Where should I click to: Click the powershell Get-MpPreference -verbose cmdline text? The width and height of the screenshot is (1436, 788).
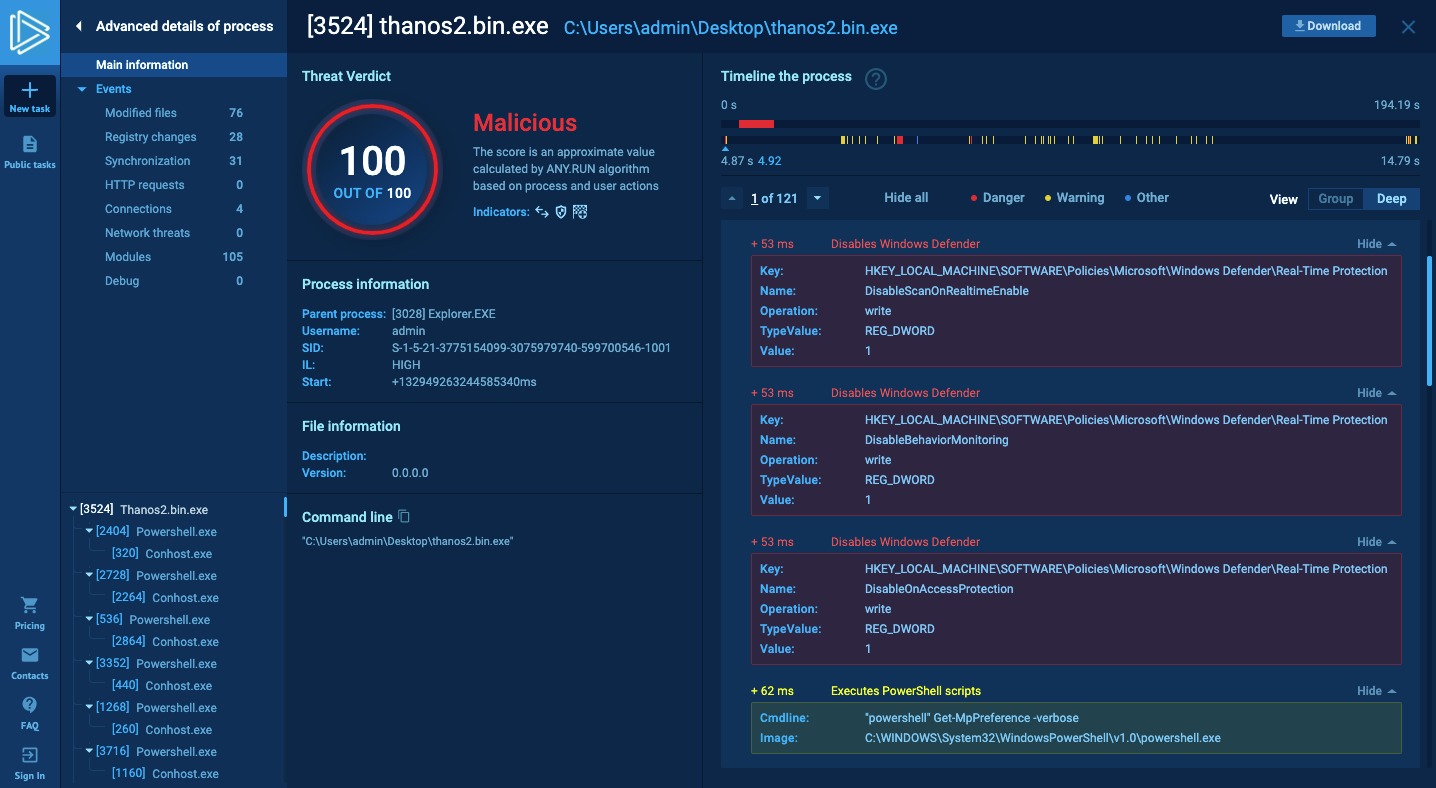[x=972, y=718]
